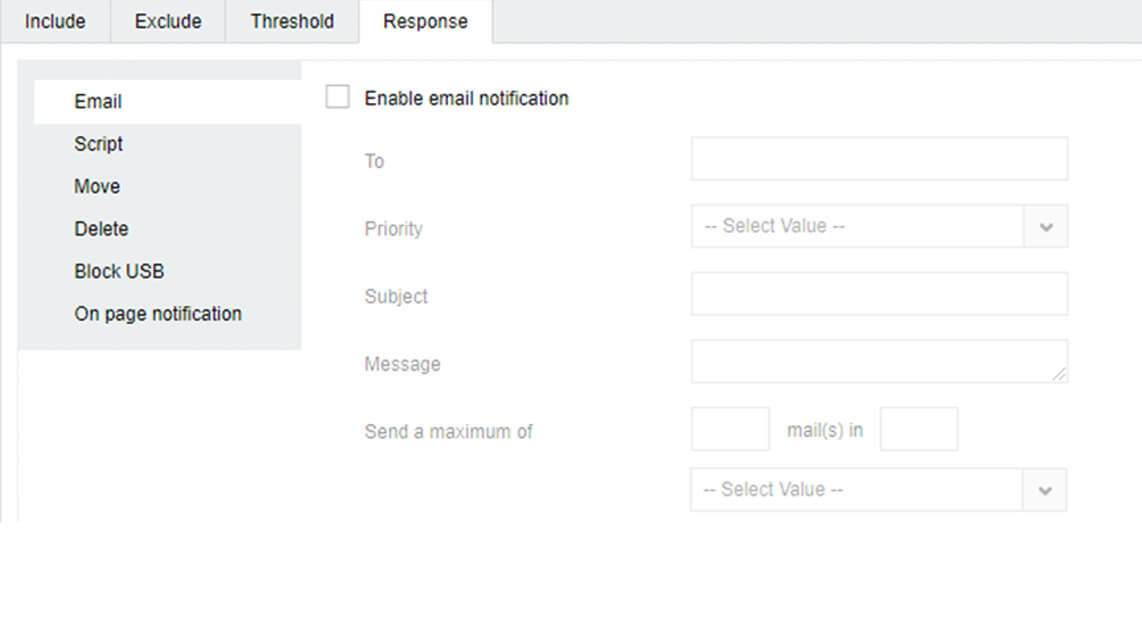Screen dimensions: 1142x618
Task: Open the Threshold tab
Action: [292, 21]
